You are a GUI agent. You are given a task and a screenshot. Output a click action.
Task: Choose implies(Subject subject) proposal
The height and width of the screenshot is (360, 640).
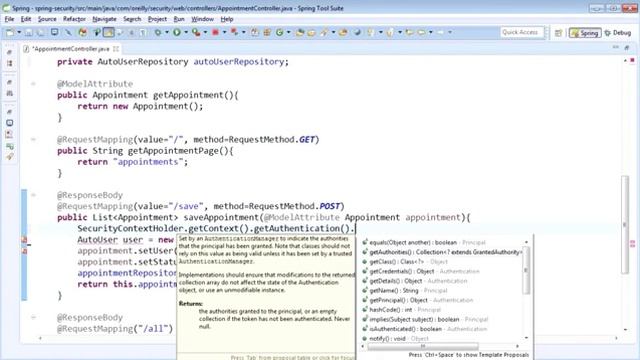tap(443, 319)
